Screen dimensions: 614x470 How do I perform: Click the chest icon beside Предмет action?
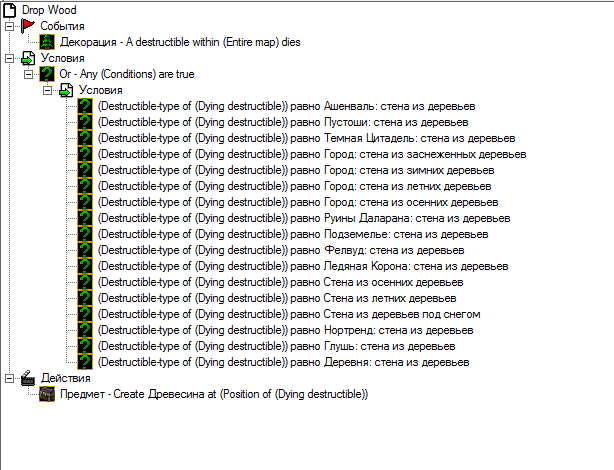point(47,394)
